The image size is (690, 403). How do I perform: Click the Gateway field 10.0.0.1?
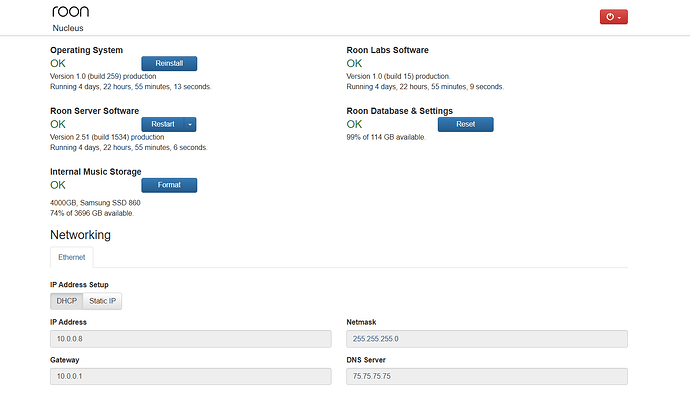(x=191, y=377)
